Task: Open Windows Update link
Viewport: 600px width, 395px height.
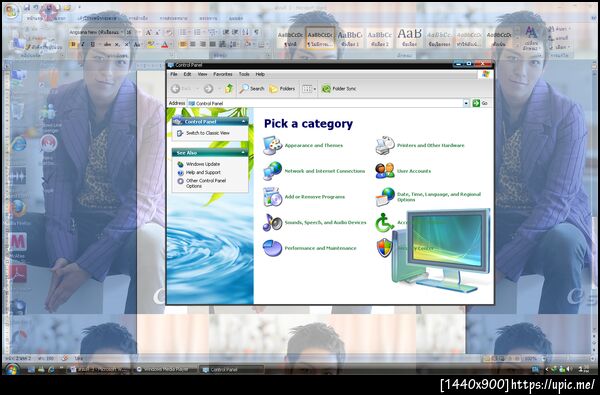Action: 203,164
